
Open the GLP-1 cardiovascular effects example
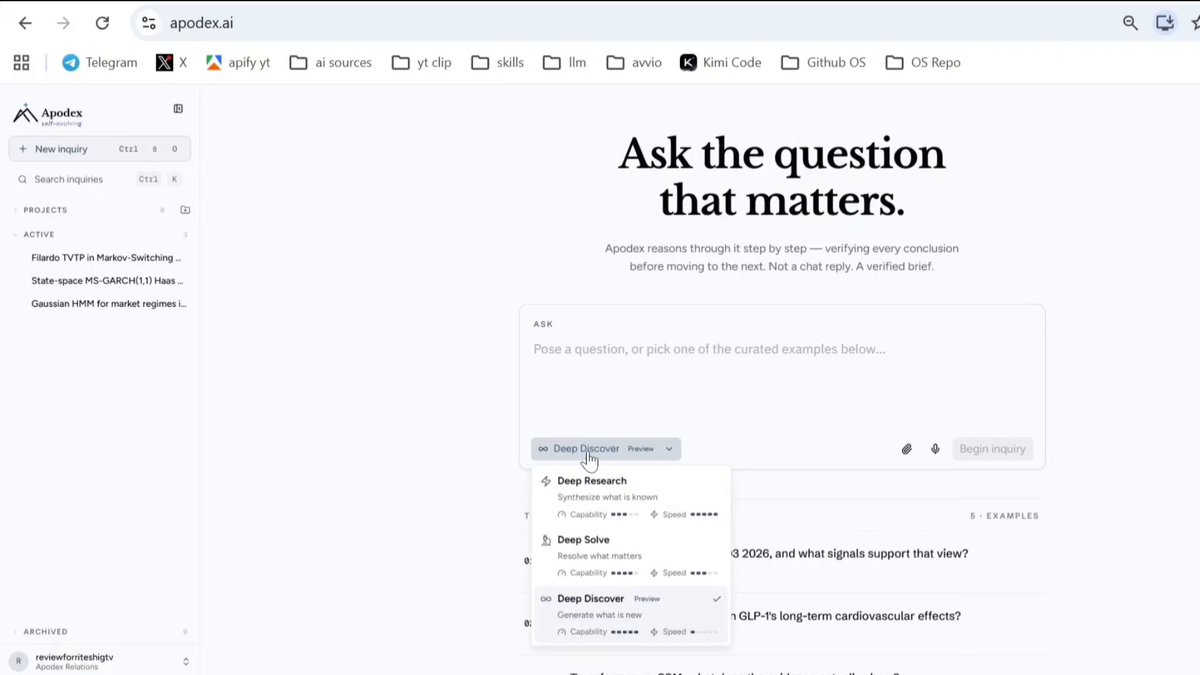point(848,616)
